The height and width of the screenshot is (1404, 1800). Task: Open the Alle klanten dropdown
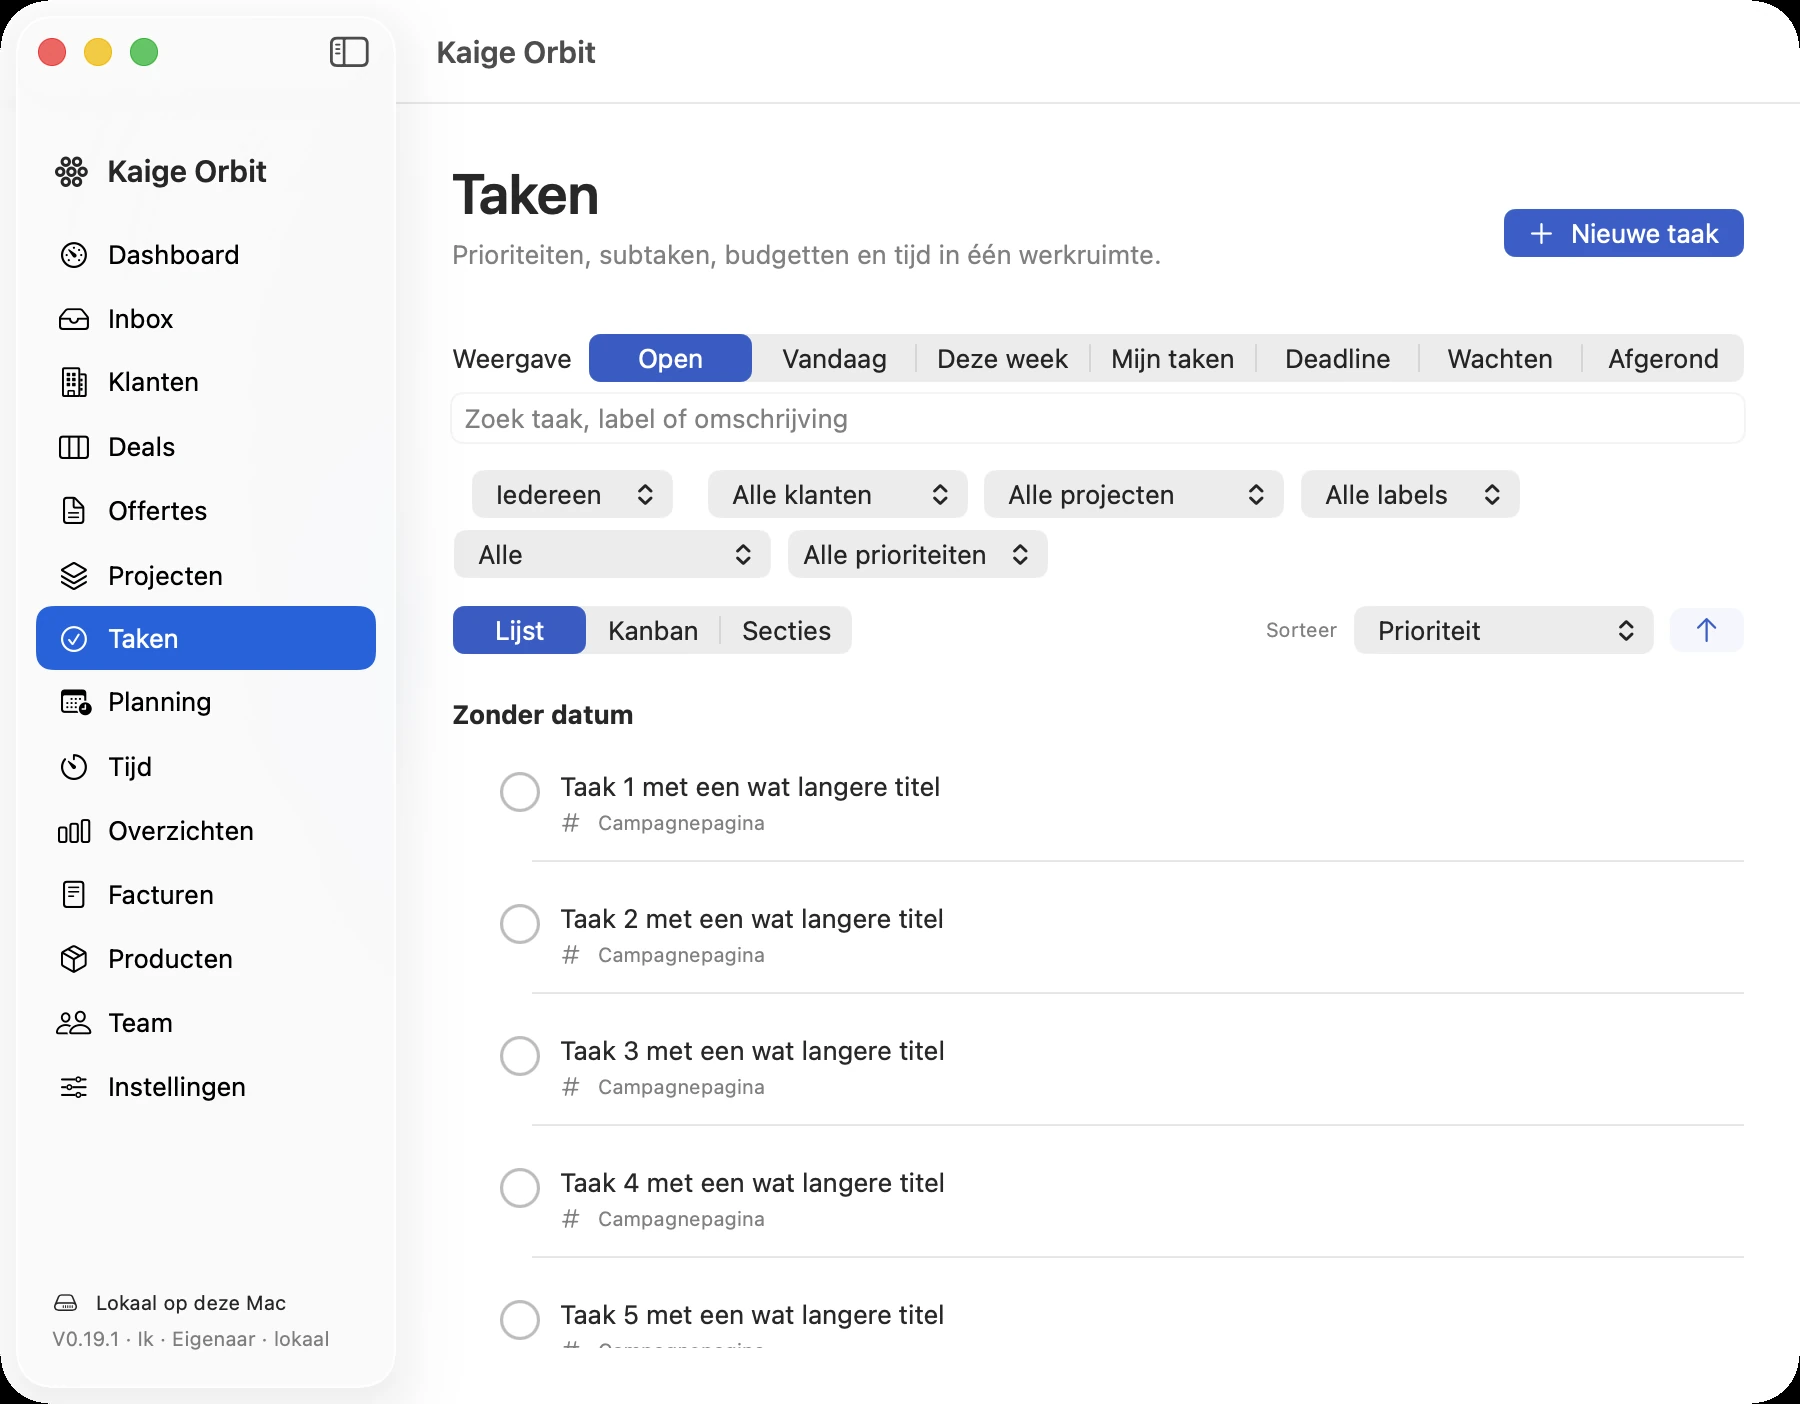coord(838,495)
